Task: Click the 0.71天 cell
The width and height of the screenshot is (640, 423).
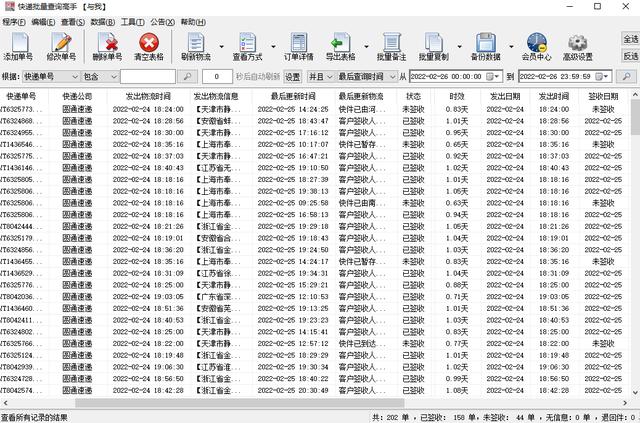Action: [x=457, y=297]
